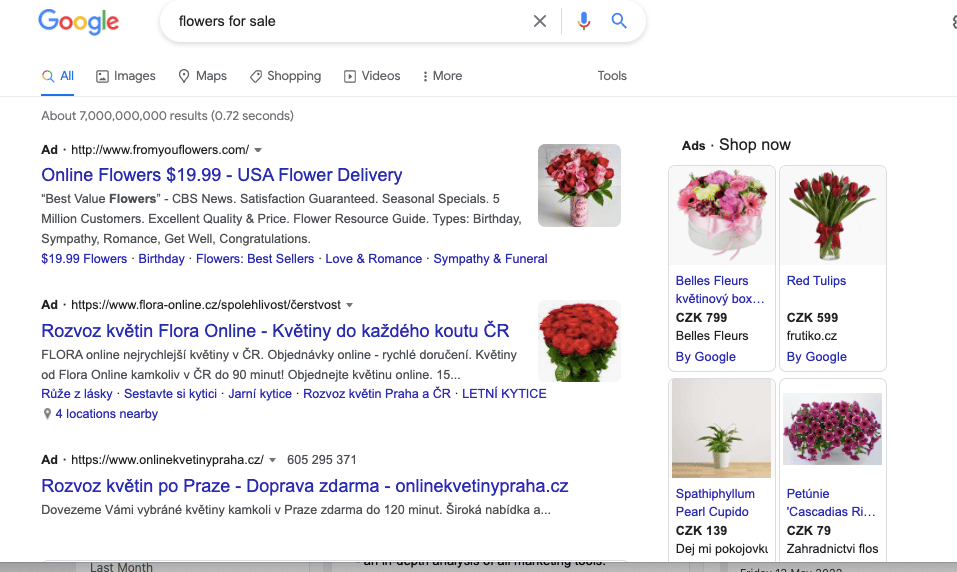
Task: Expand the onlinekvetinypraha.cz ad dropdown arrow
Action: pyautogui.click(x=272, y=461)
